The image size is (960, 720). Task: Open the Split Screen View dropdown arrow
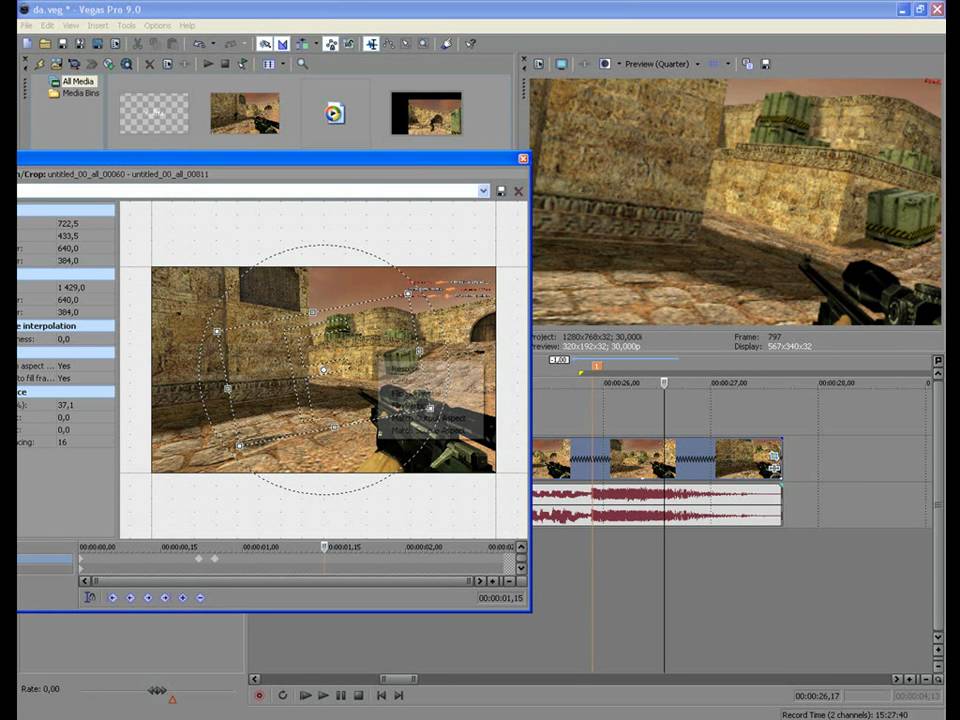(x=619, y=64)
